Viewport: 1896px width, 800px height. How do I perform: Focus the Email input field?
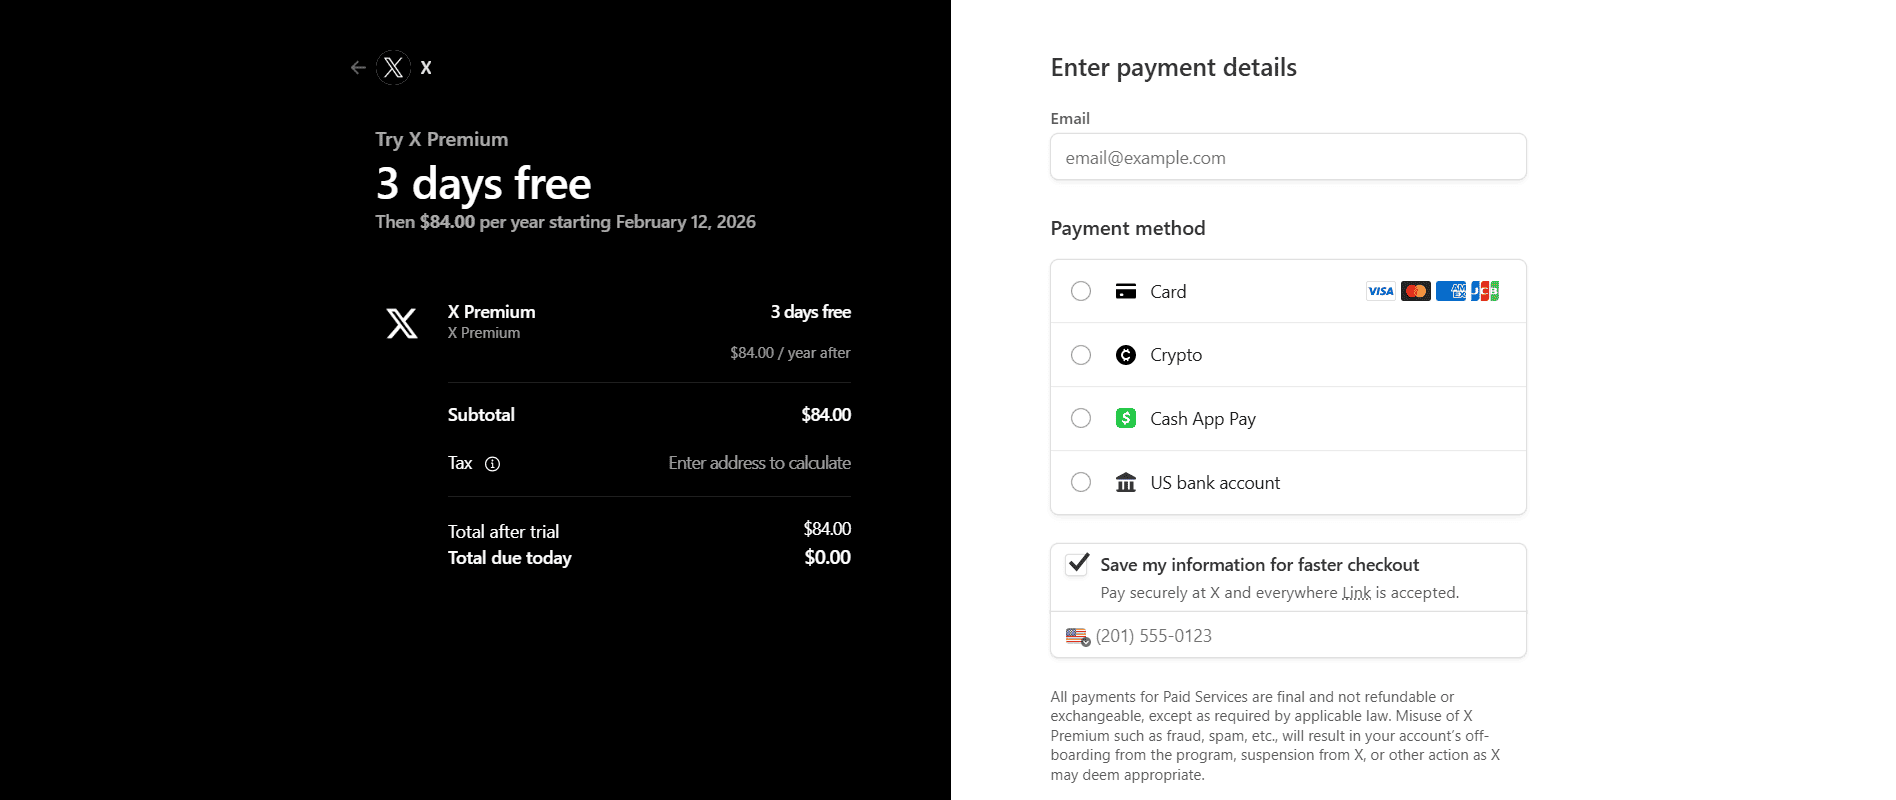click(1288, 157)
